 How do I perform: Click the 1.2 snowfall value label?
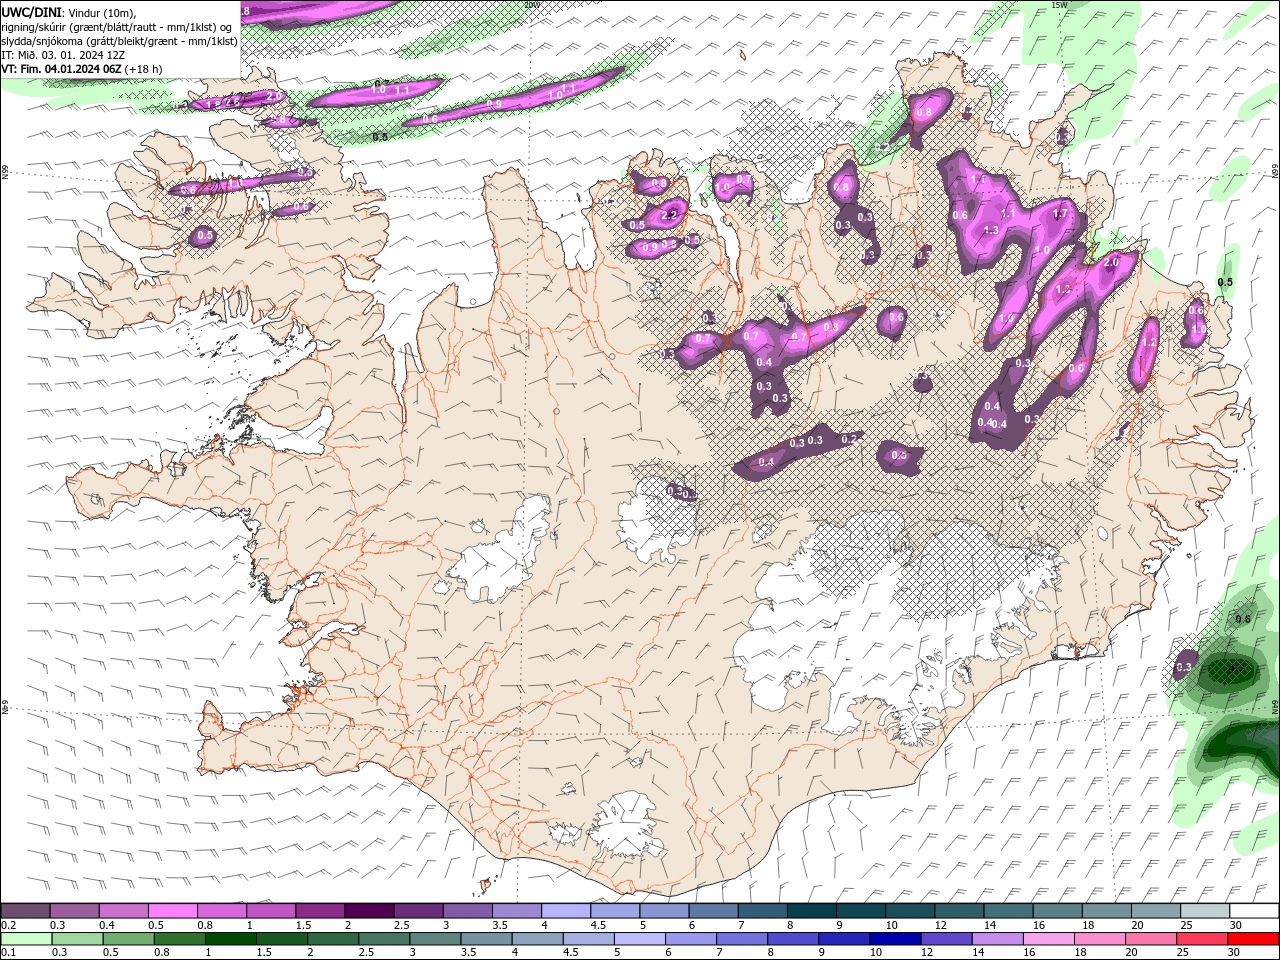pos(1150,342)
